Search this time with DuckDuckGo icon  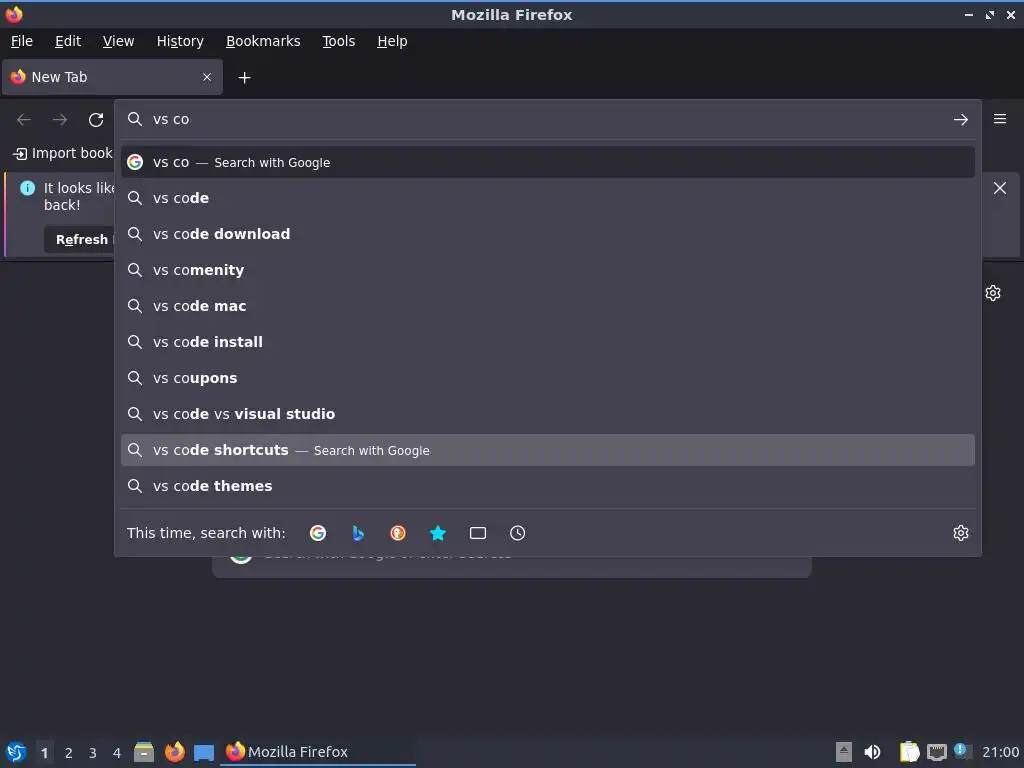tap(398, 533)
